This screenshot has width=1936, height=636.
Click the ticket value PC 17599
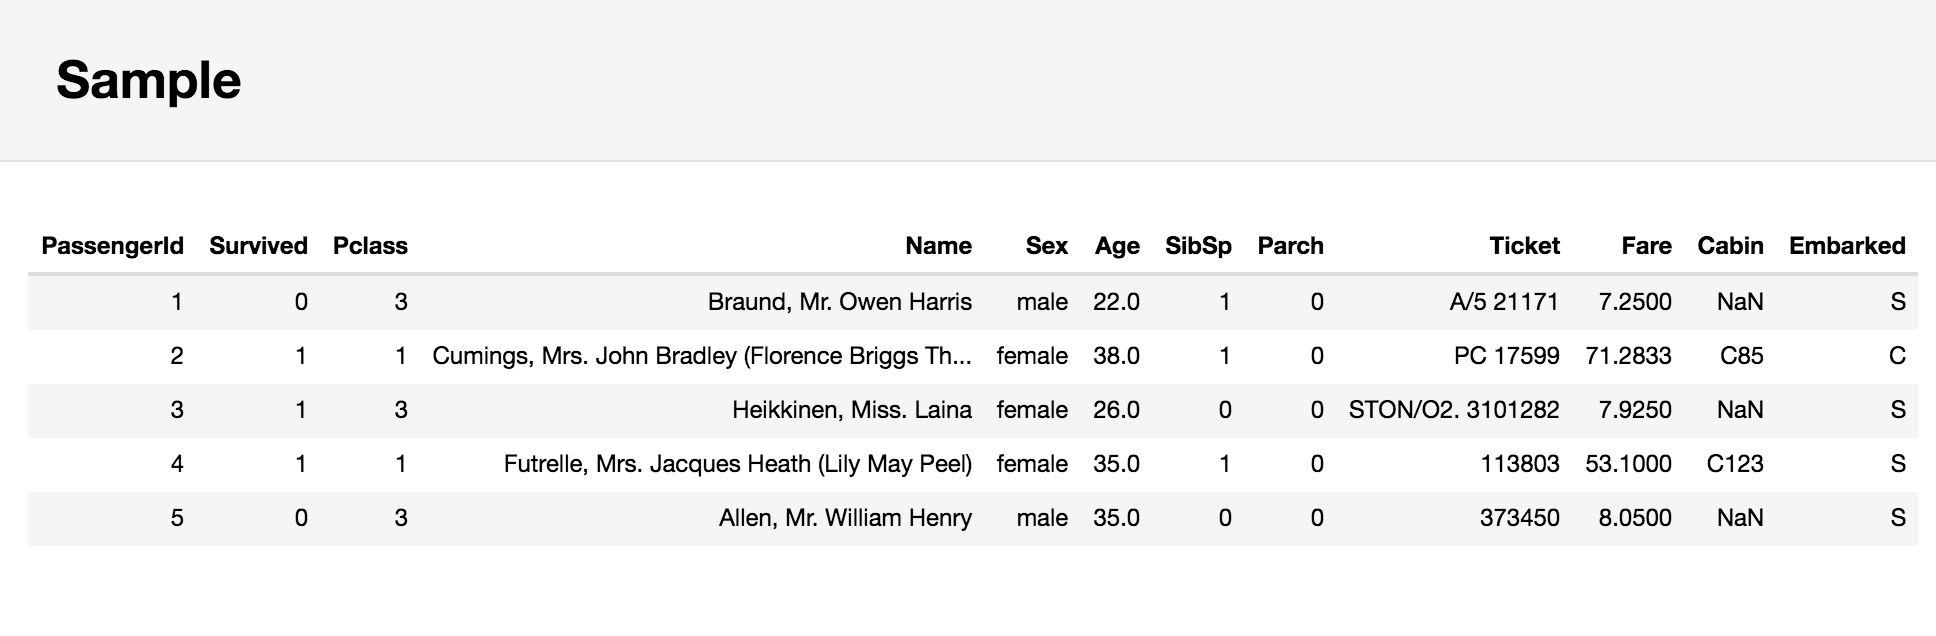coord(1506,356)
